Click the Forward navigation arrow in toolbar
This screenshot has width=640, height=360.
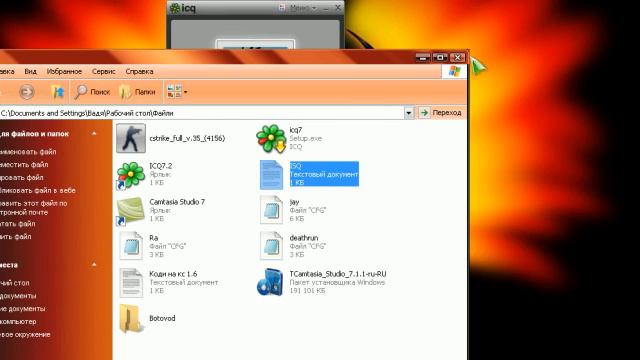(x=27, y=92)
